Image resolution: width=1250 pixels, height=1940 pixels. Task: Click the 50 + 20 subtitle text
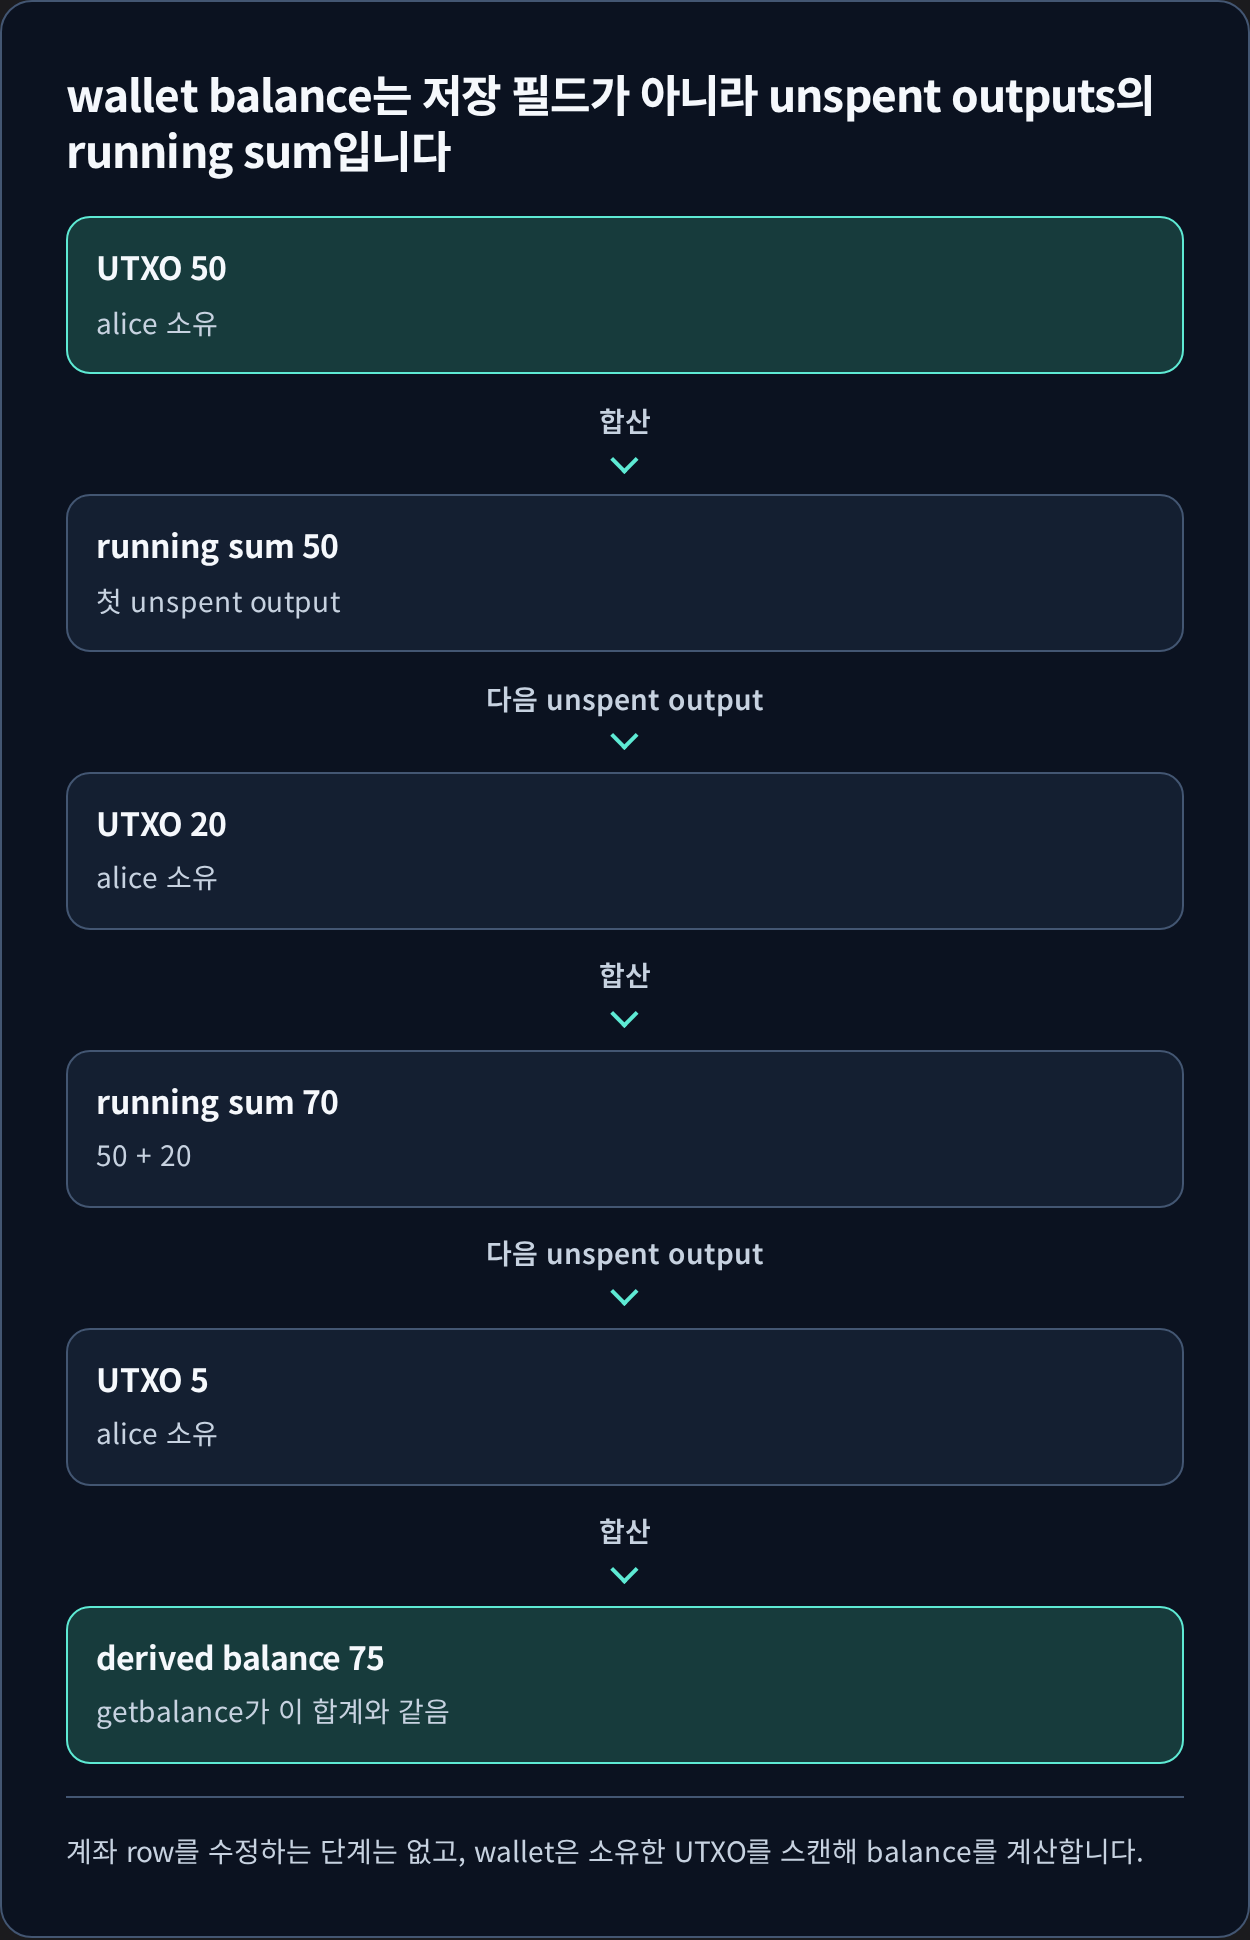tap(144, 1156)
